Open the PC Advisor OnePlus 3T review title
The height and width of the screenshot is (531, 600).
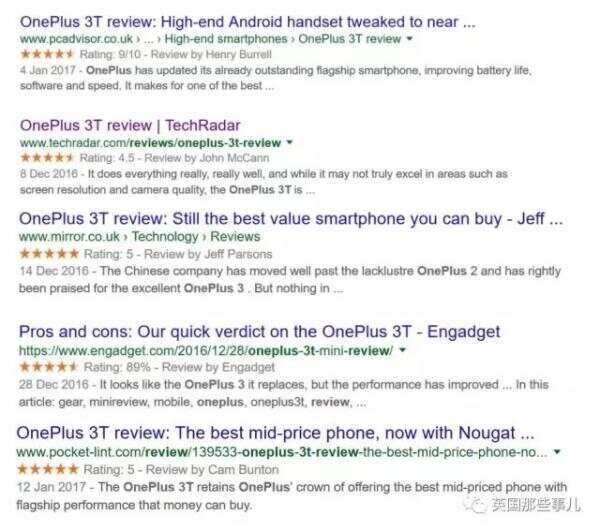pos(248,22)
